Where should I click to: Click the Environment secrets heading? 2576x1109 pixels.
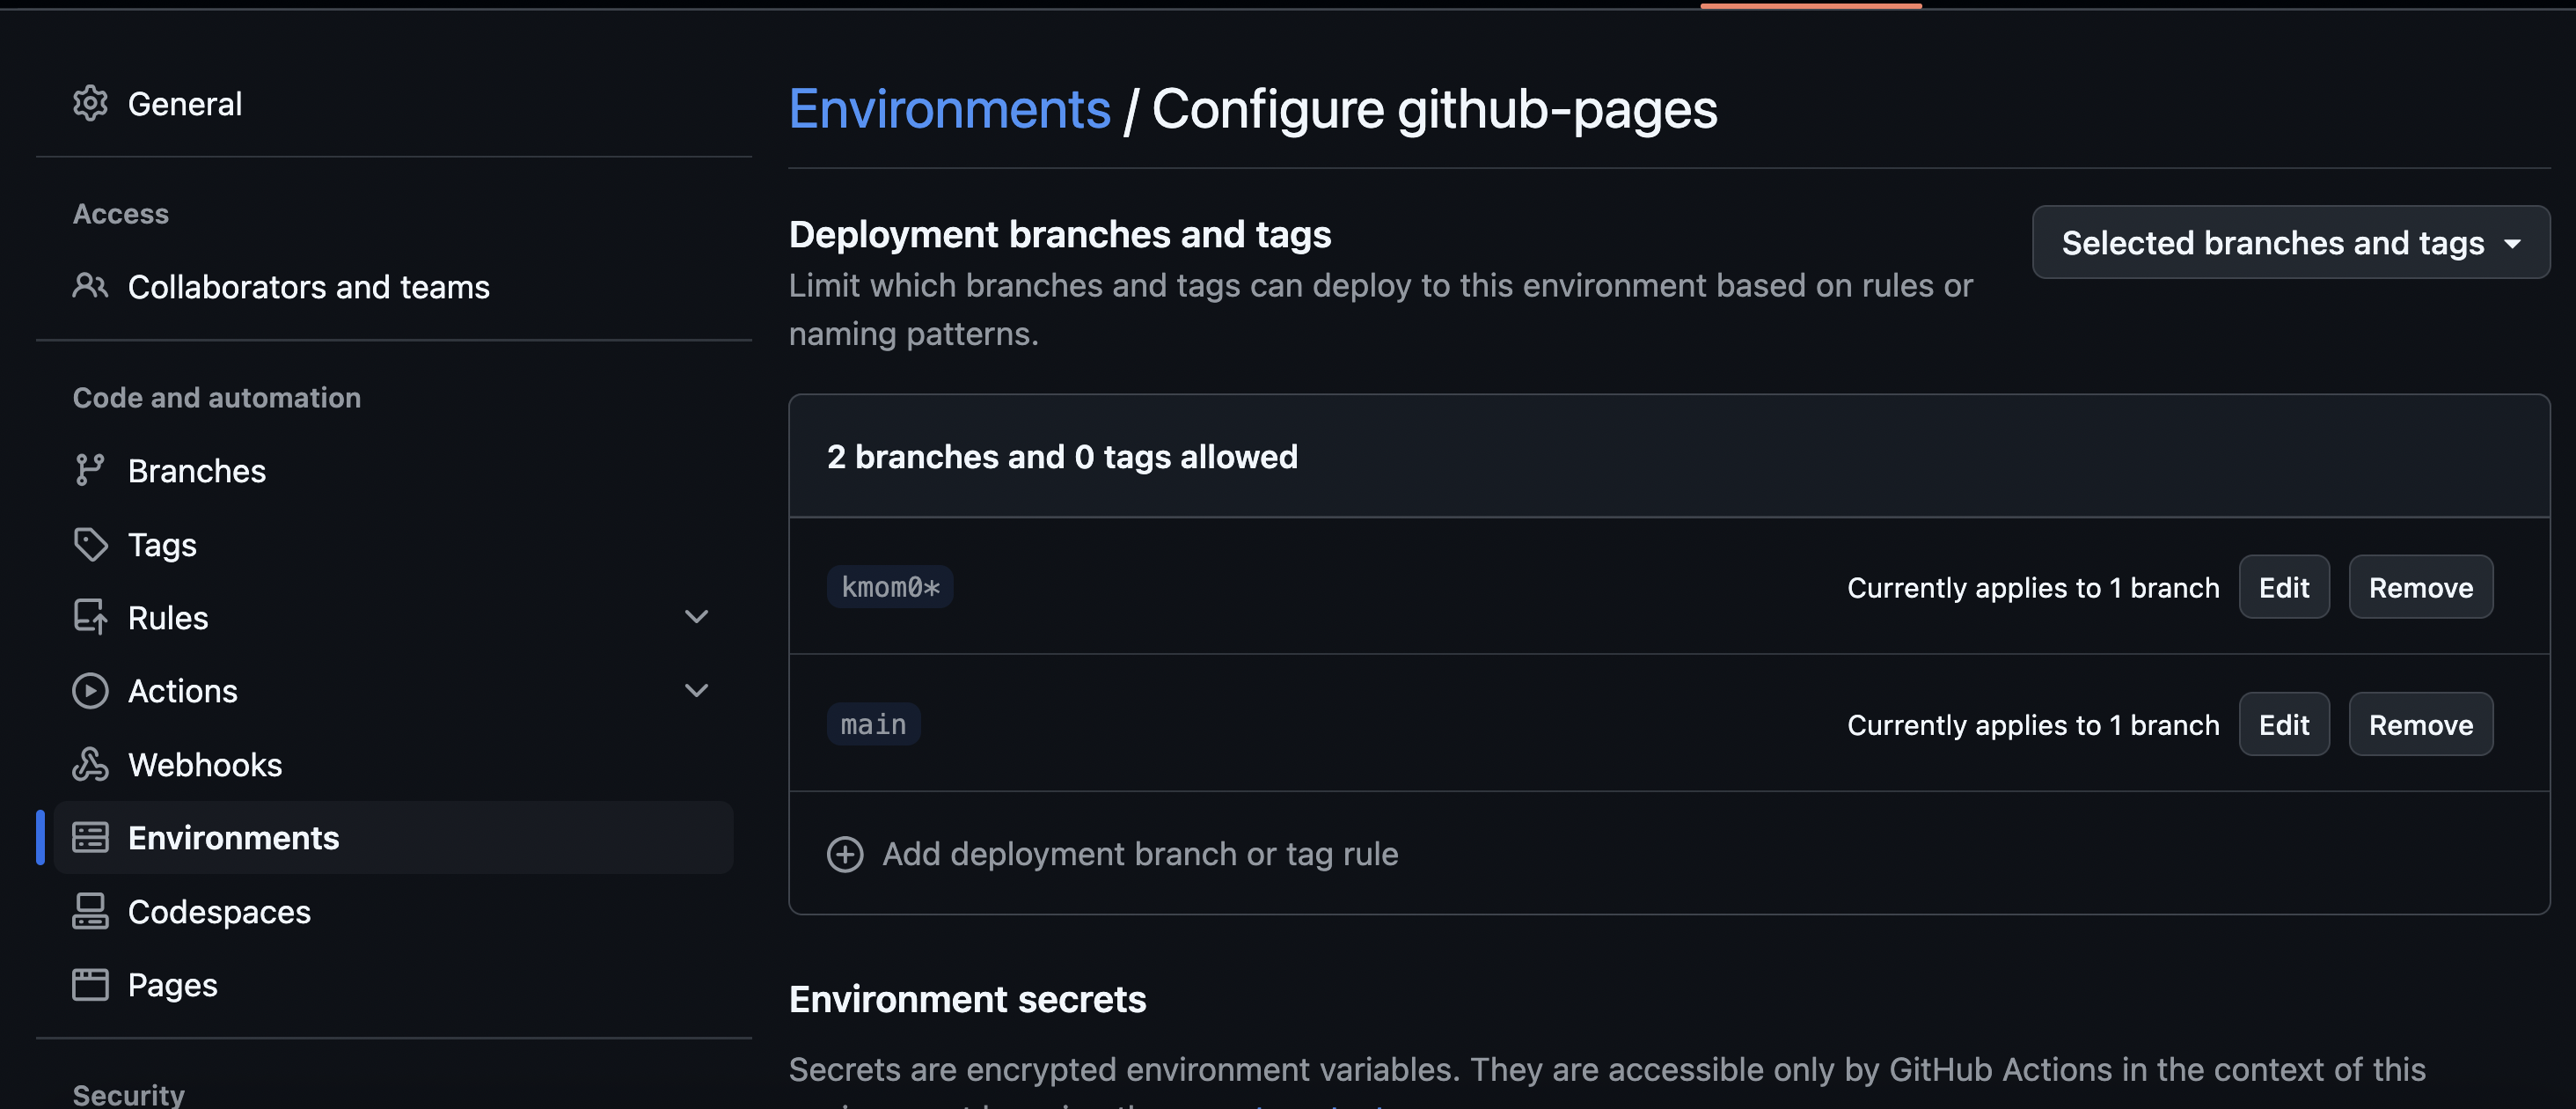(967, 999)
